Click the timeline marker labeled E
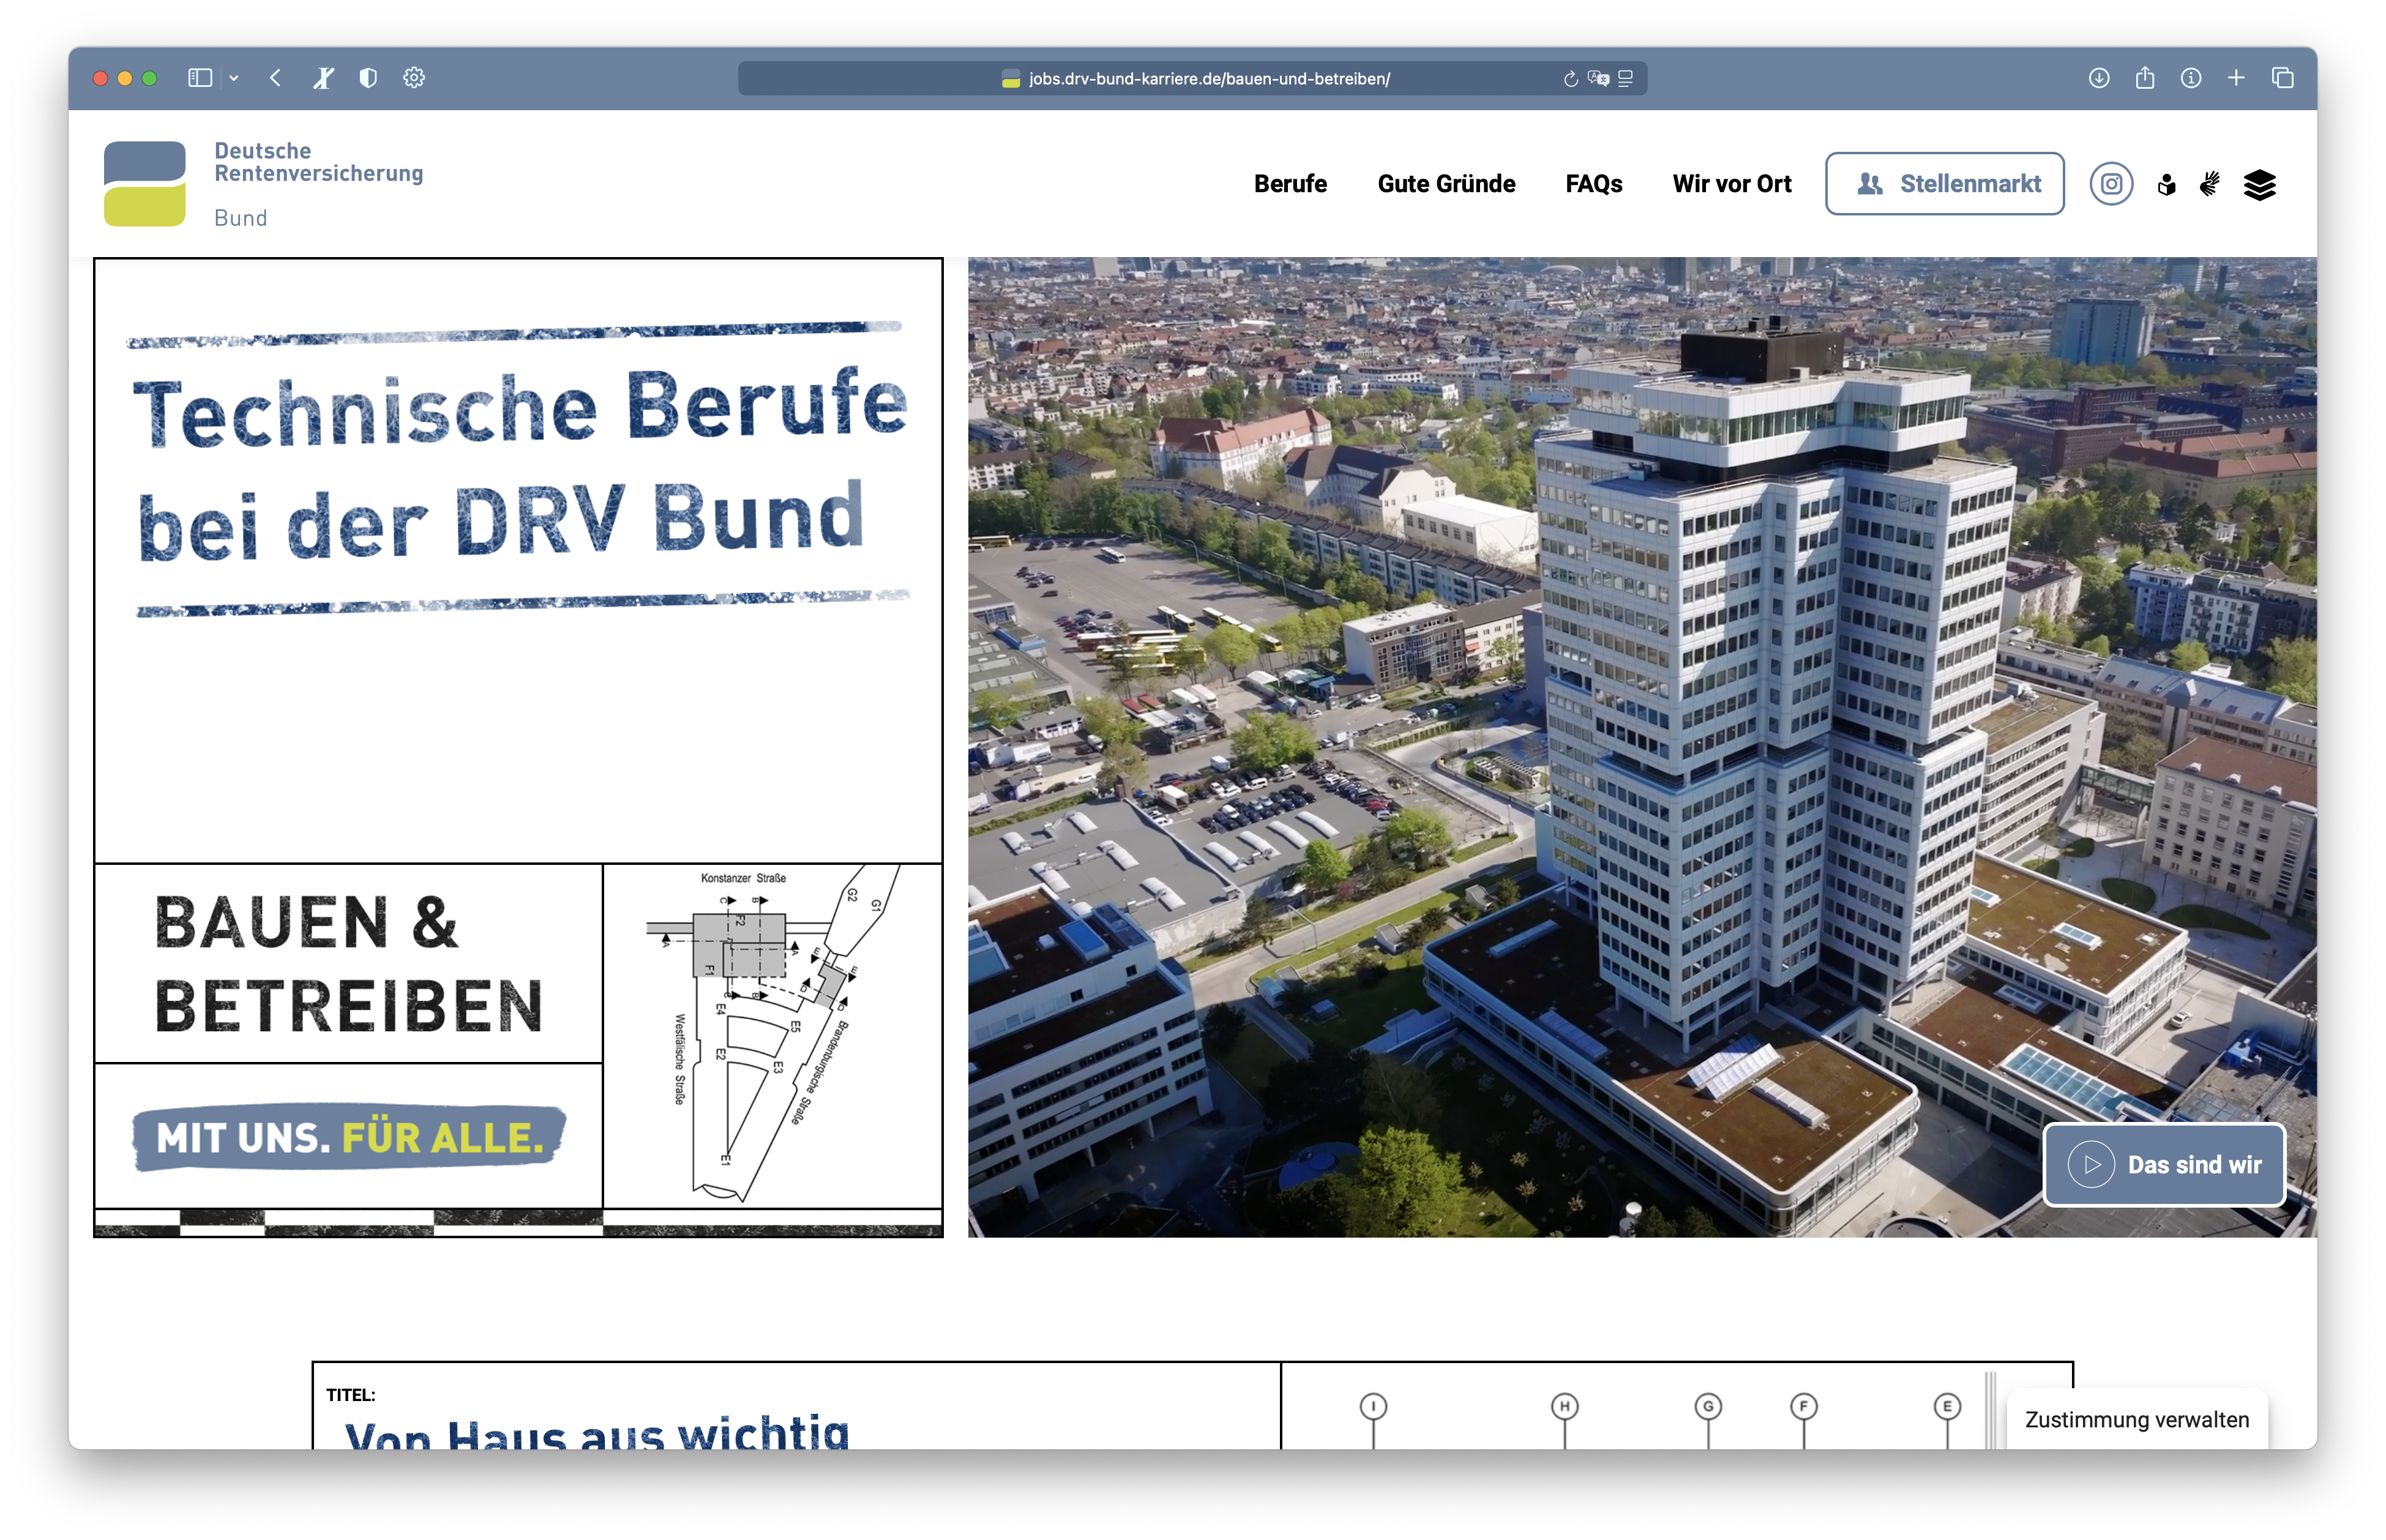 pos(1946,1406)
